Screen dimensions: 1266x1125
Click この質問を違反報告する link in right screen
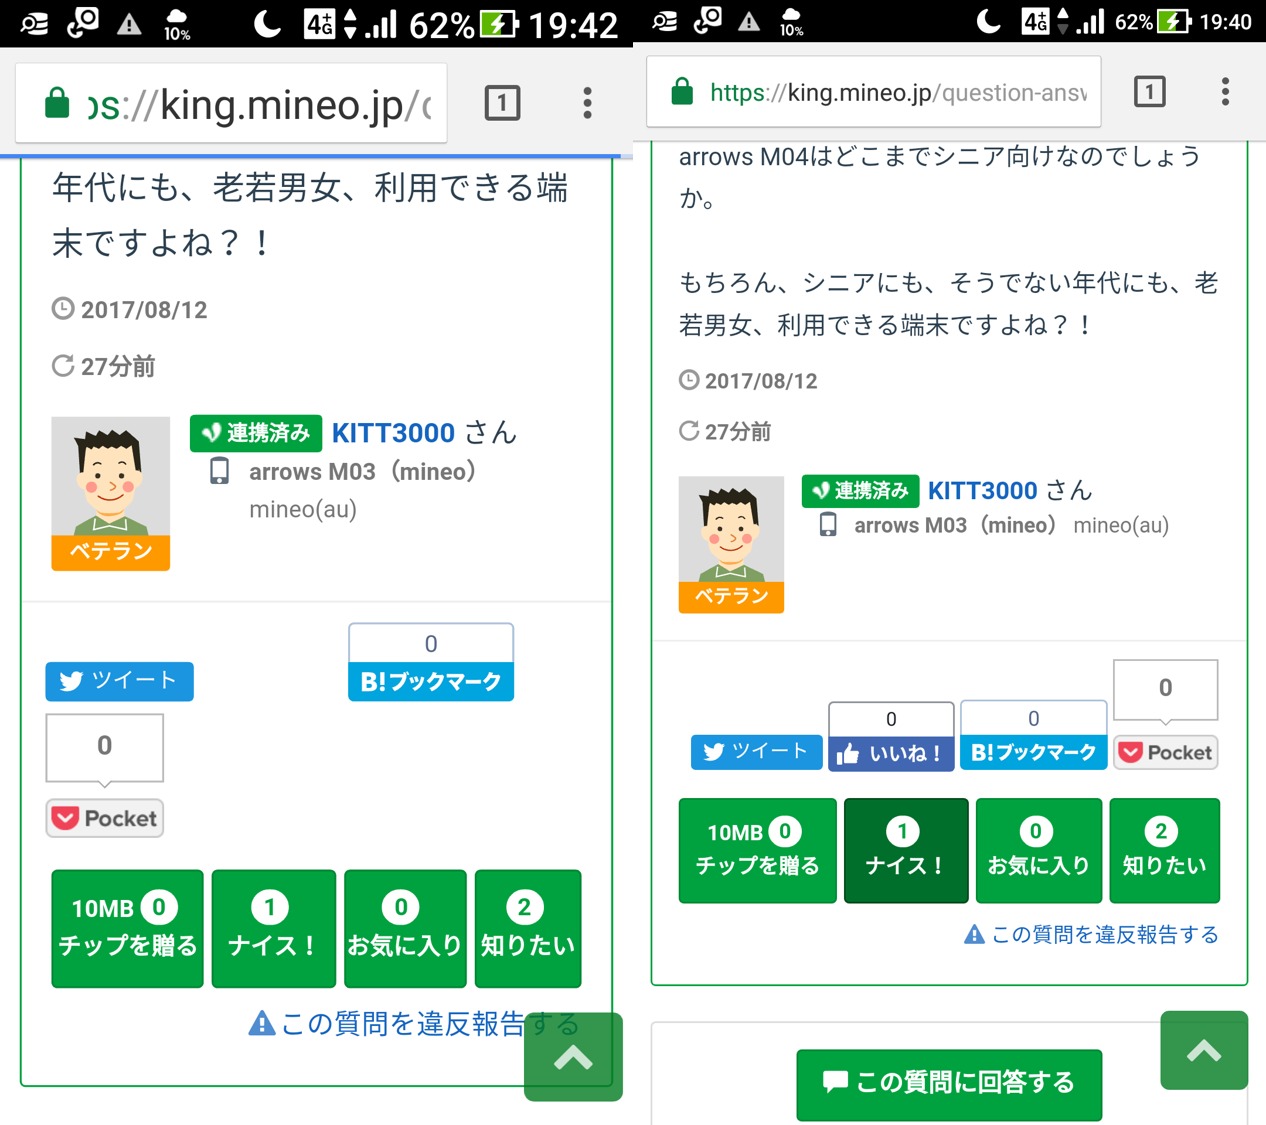1092,935
